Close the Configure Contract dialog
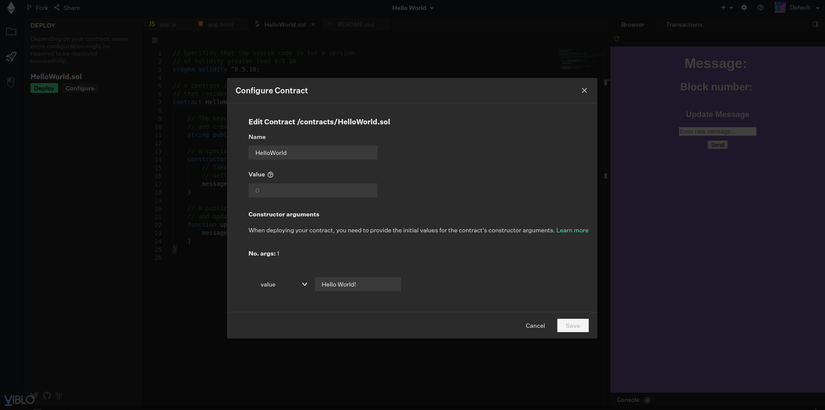Screen dimensions: 825x410 click(584, 91)
